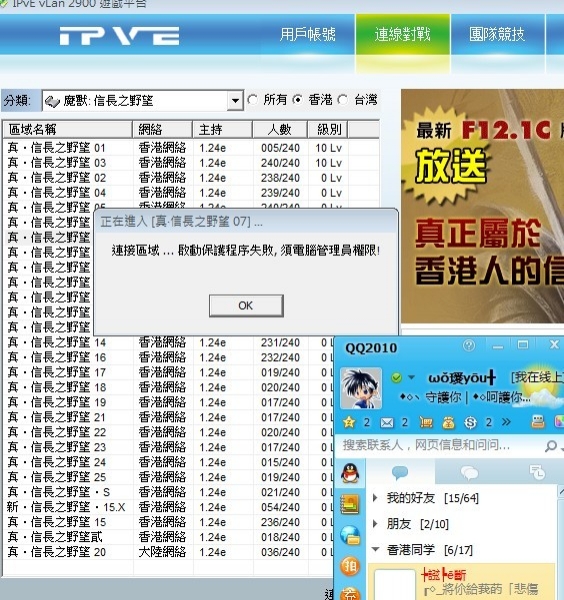564x600 pixels.
Task: Select room 真‧信長之野望 20 on 大陸網絡
Action: point(168,552)
